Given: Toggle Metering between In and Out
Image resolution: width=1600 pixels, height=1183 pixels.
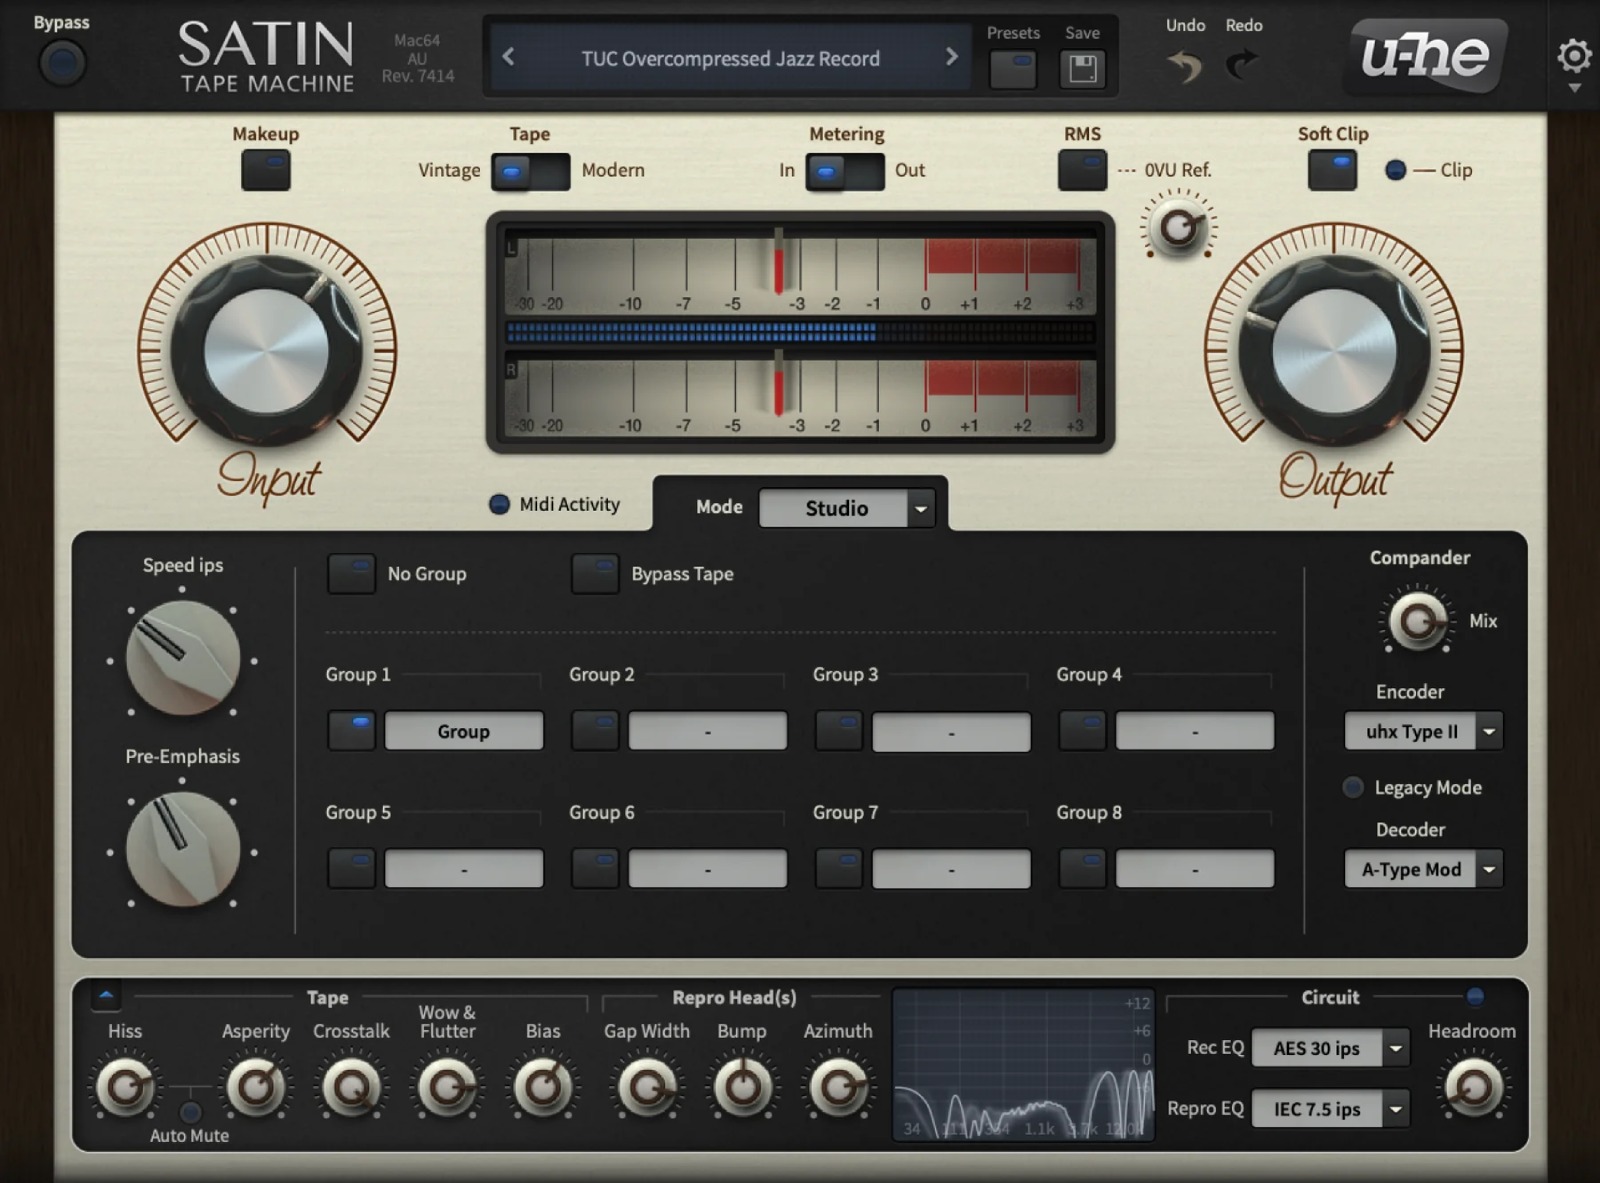Looking at the screenshot, I should (x=845, y=171).
